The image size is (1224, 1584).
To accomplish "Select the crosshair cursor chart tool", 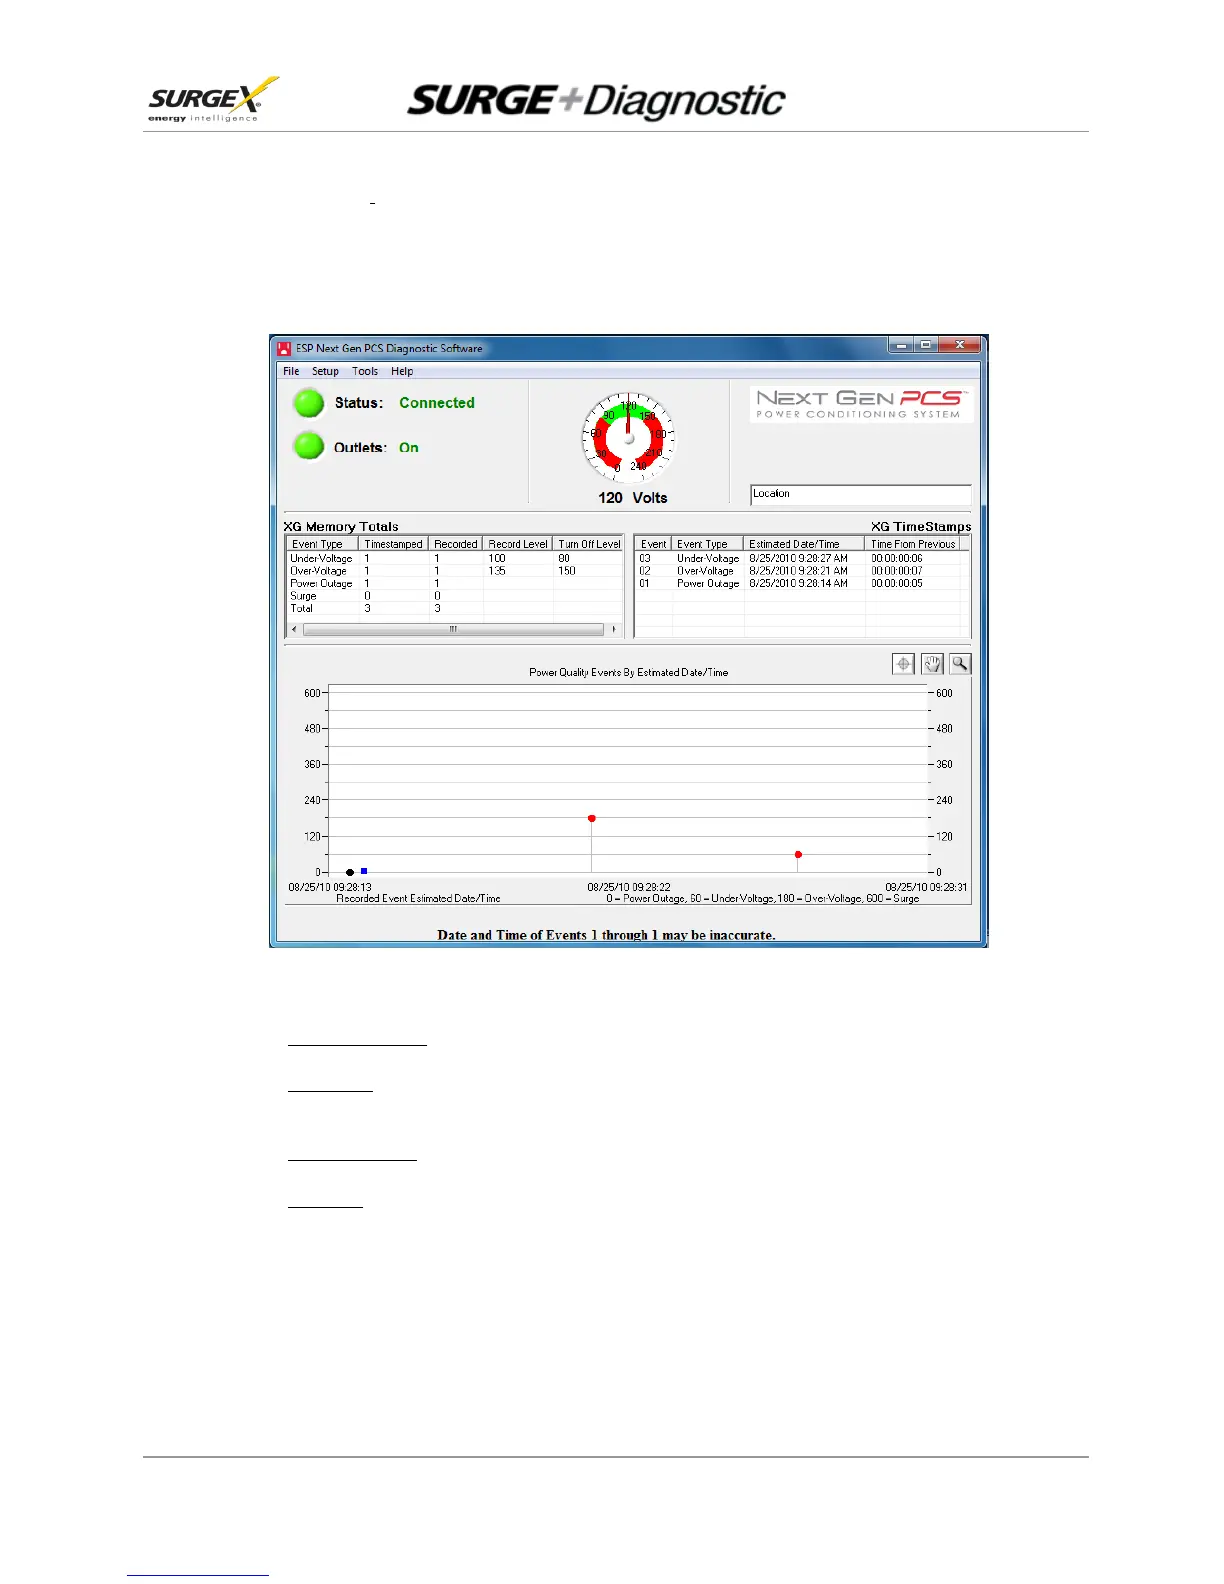I will (x=903, y=664).
